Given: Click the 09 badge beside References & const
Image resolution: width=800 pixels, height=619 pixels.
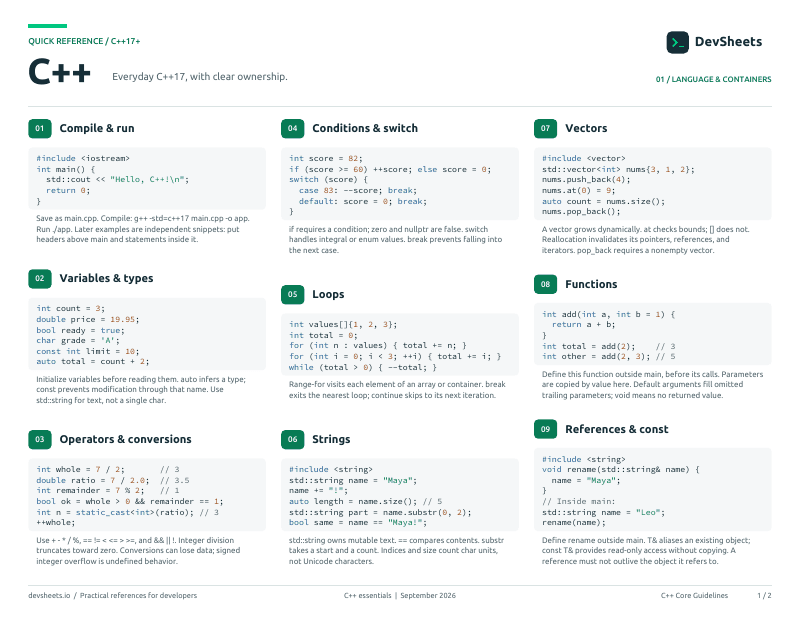Looking at the screenshot, I should tap(545, 429).
